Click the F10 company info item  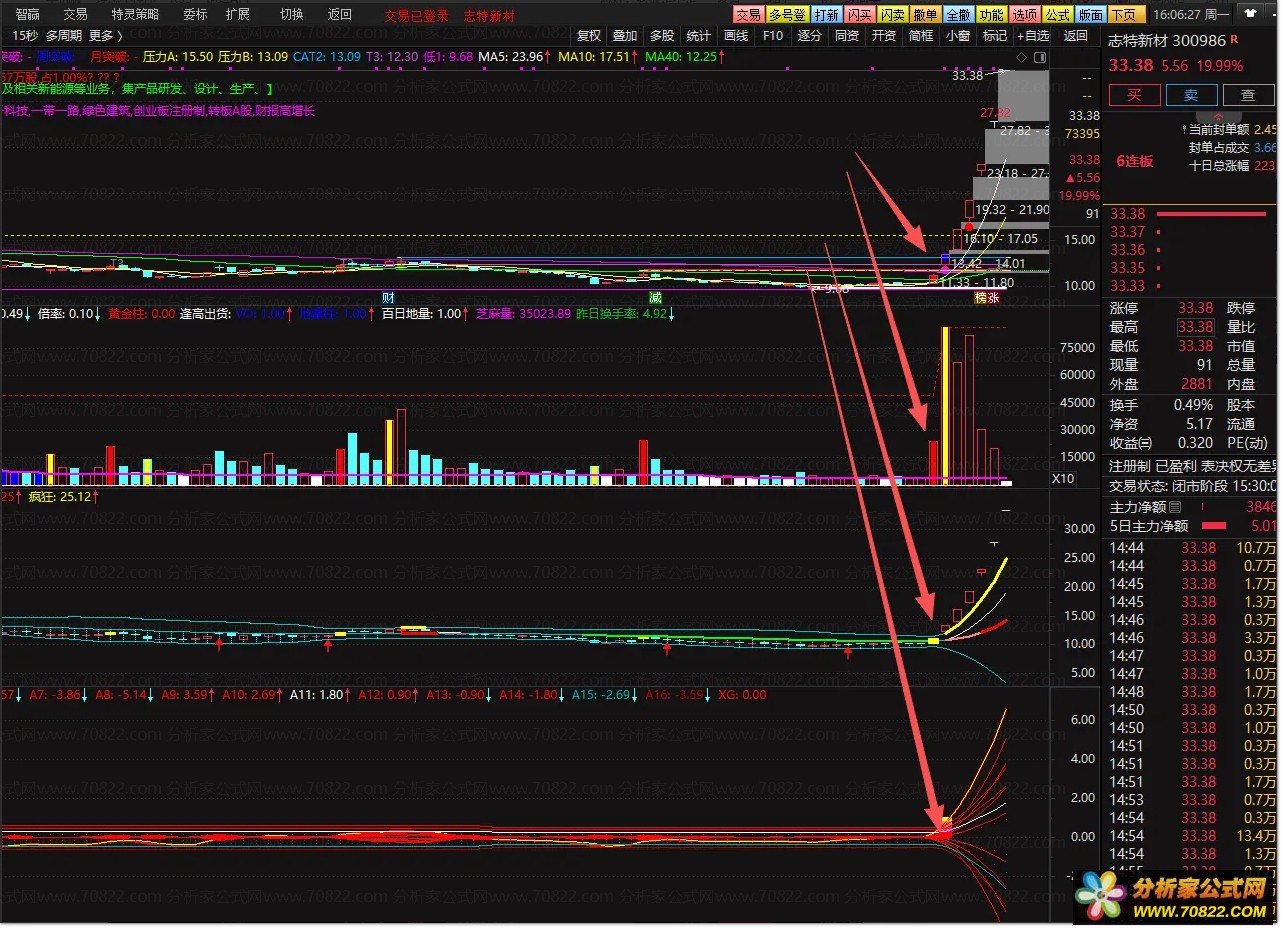pos(773,36)
